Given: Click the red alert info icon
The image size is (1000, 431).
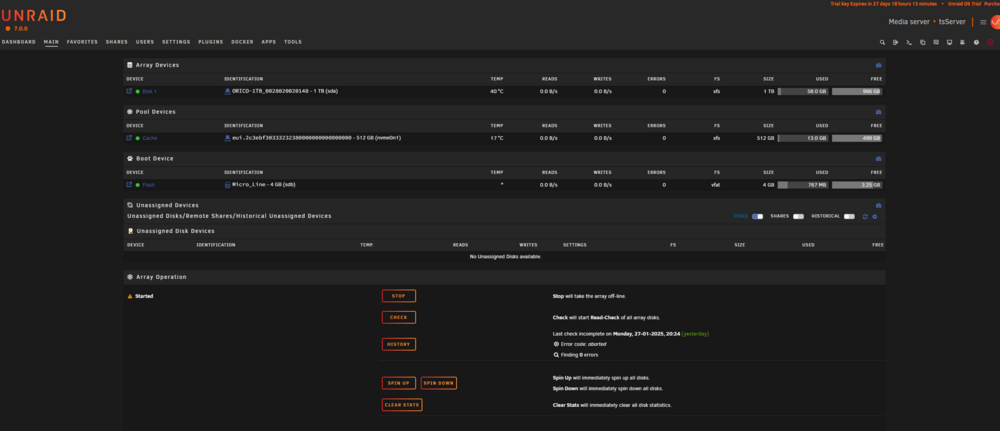Looking at the screenshot, I should [x=990, y=42].
